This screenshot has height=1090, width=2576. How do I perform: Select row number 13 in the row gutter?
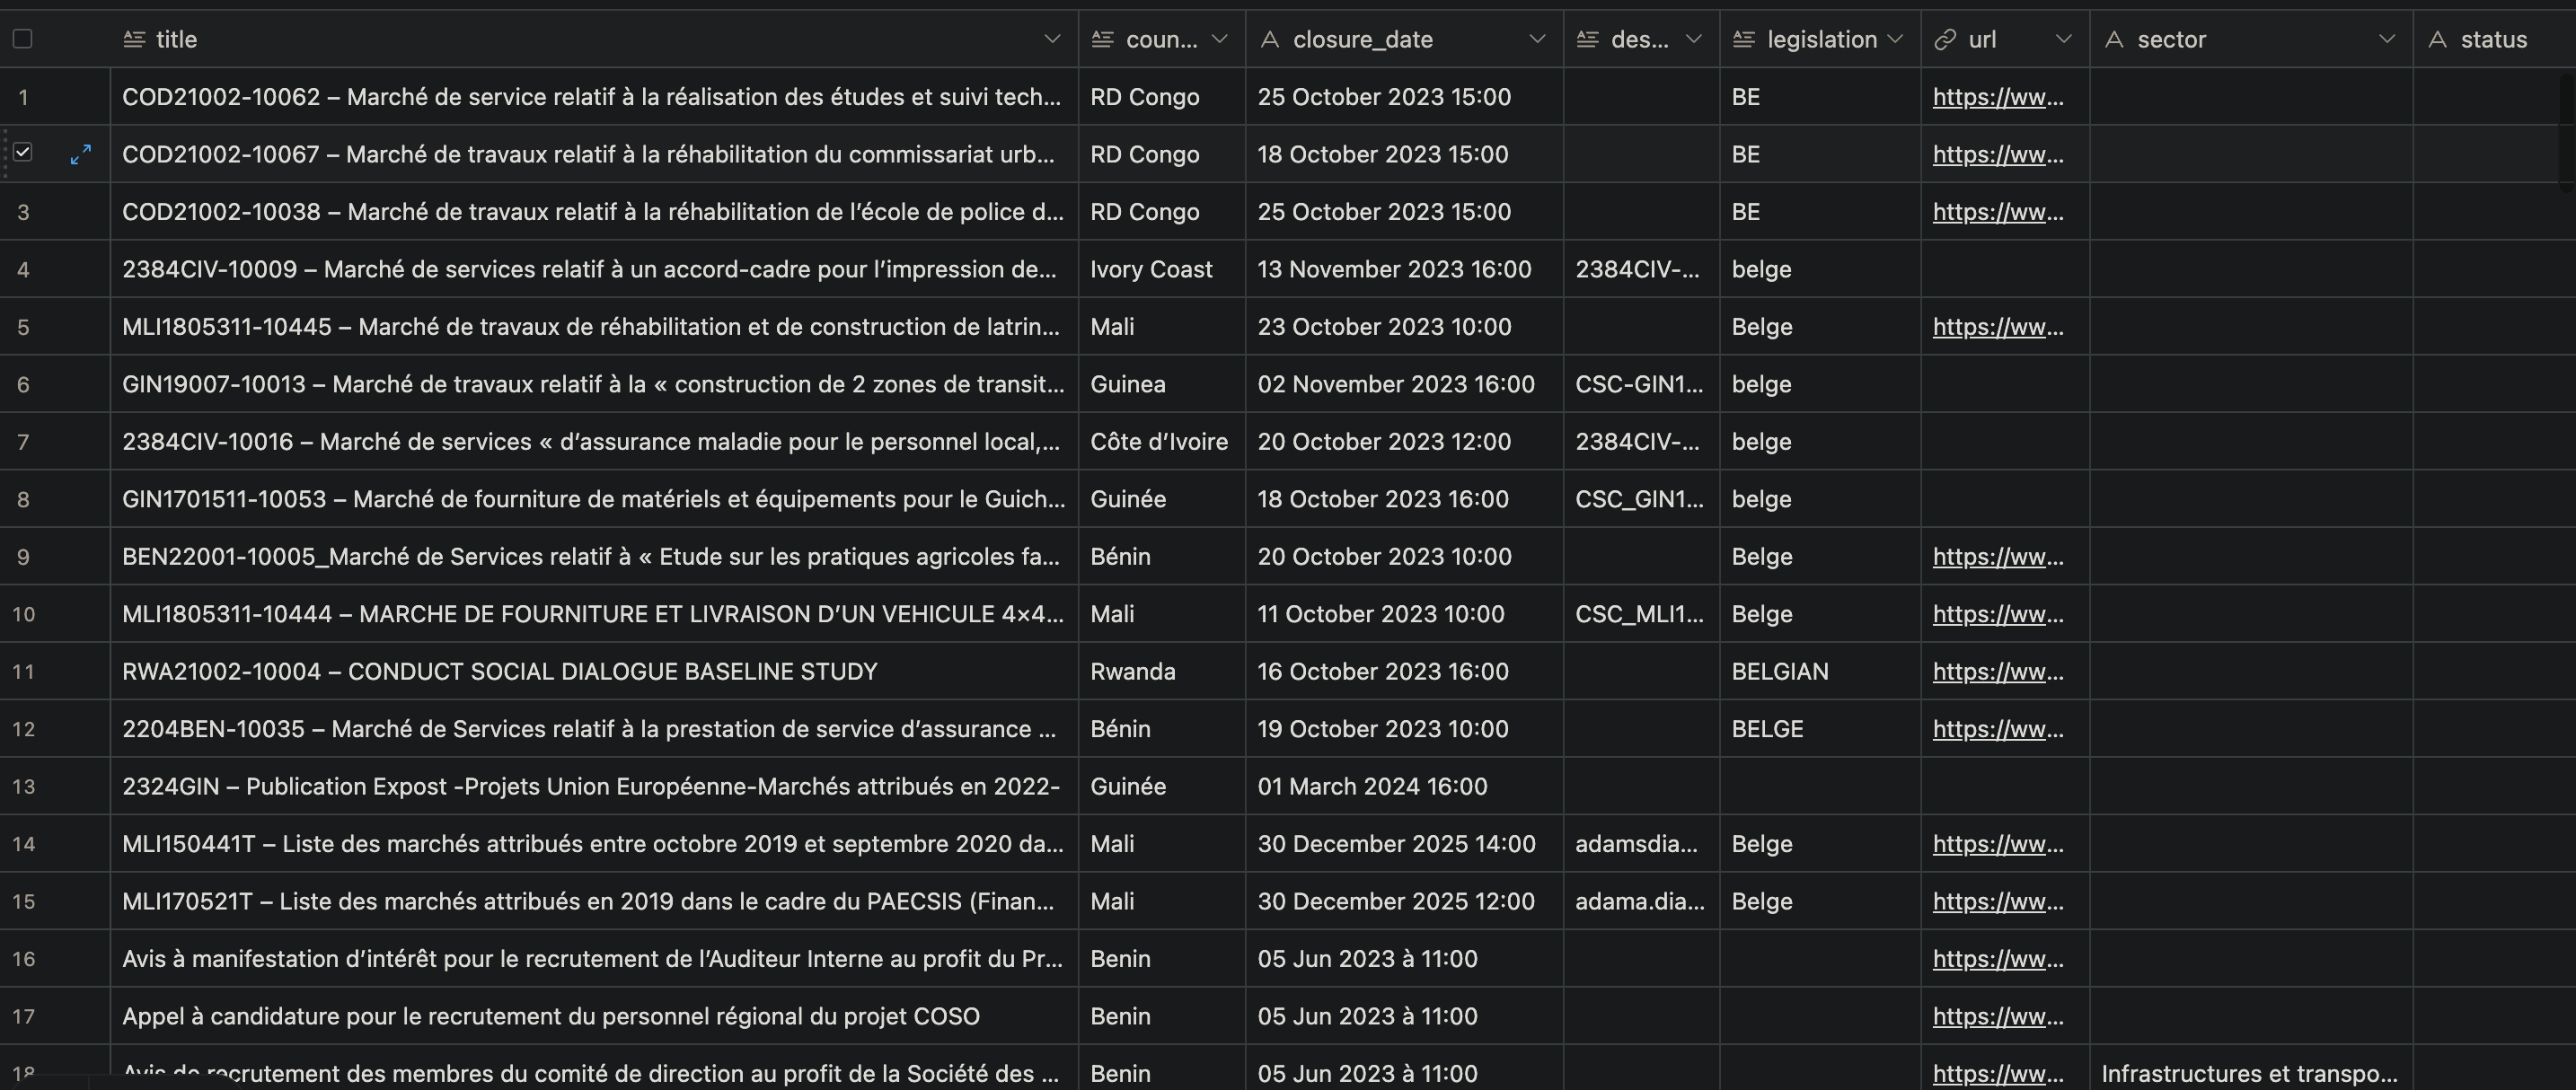pos(23,787)
